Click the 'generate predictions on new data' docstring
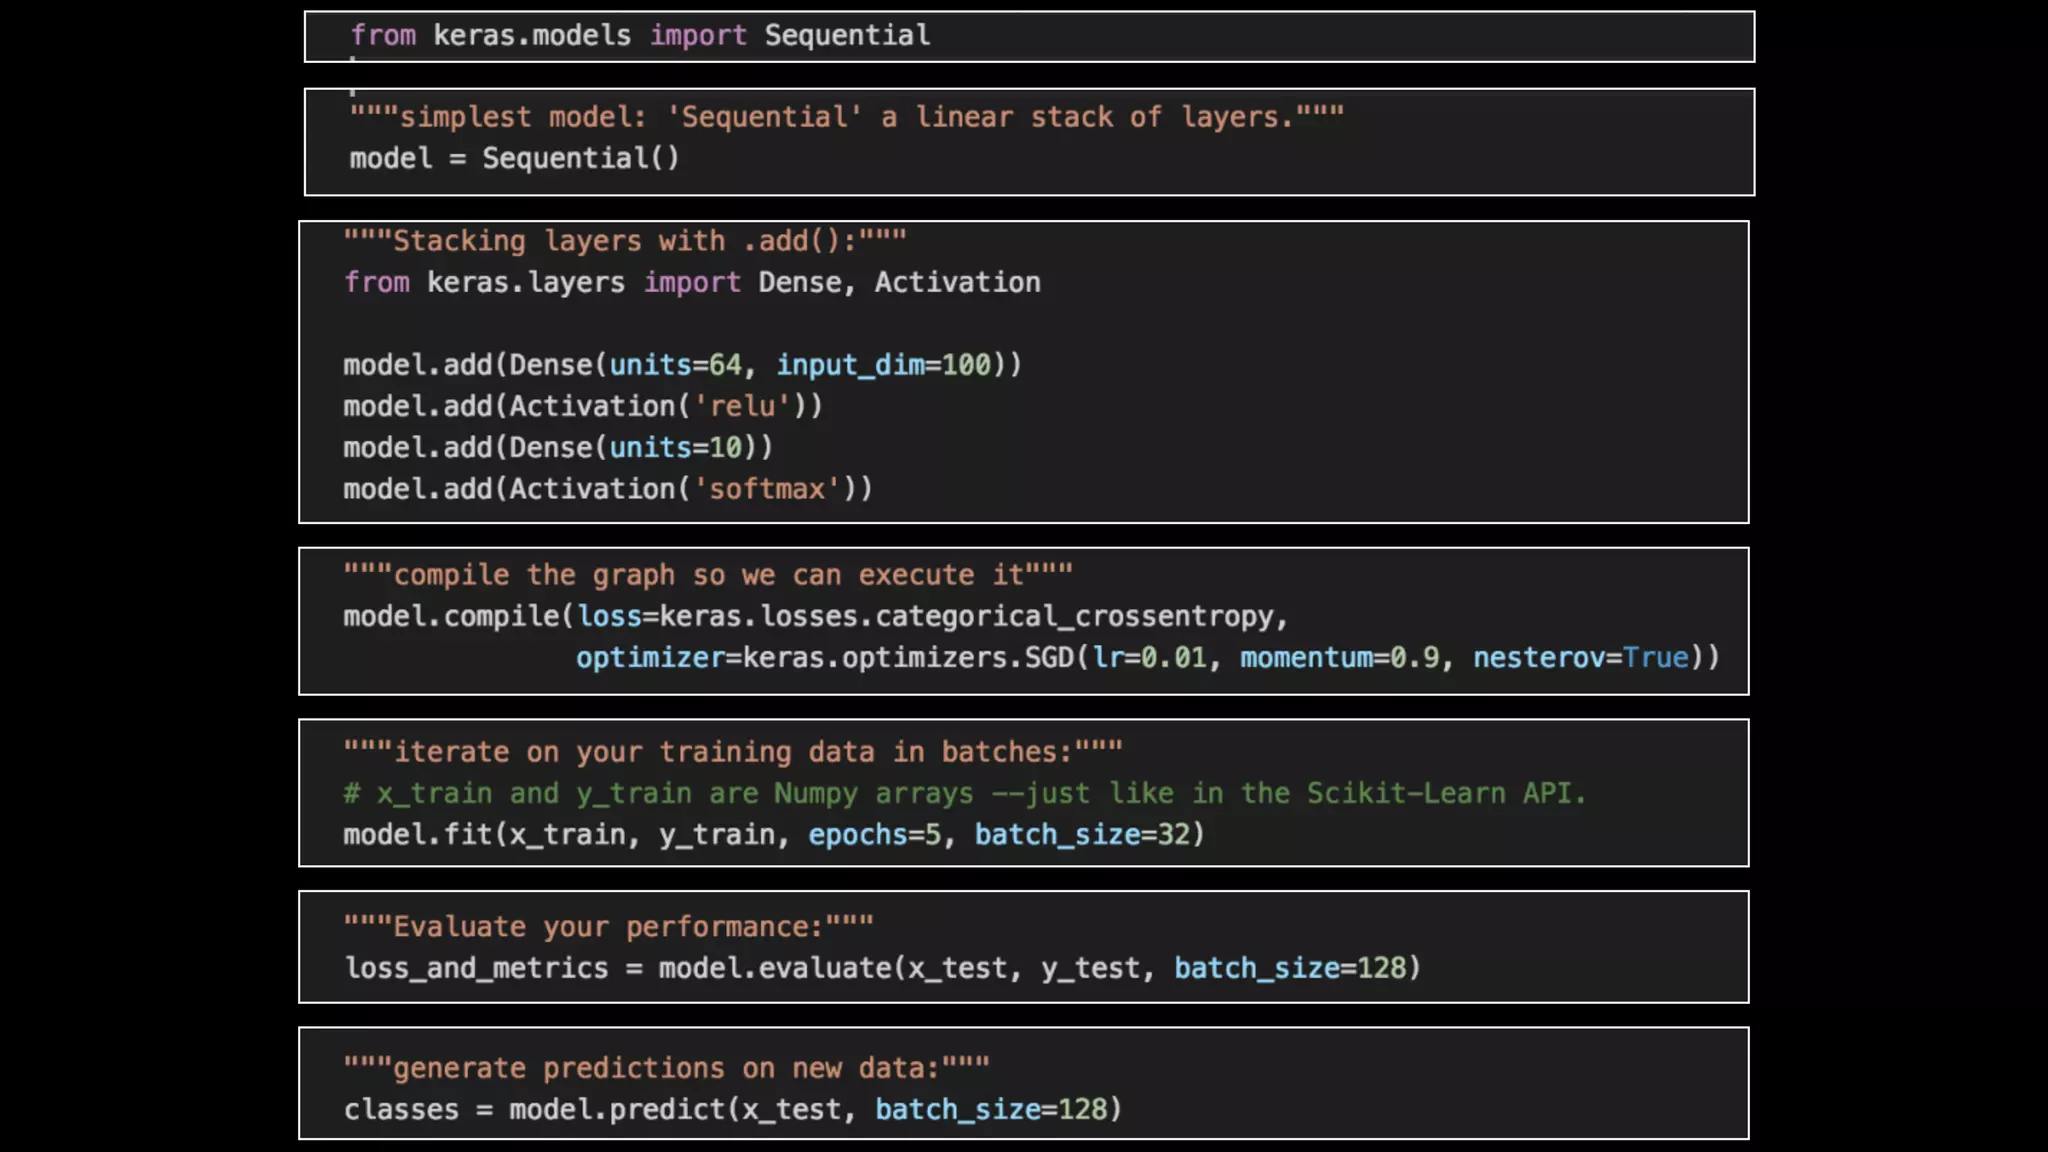This screenshot has width=2048, height=1152. click(x=666, y=1069)
